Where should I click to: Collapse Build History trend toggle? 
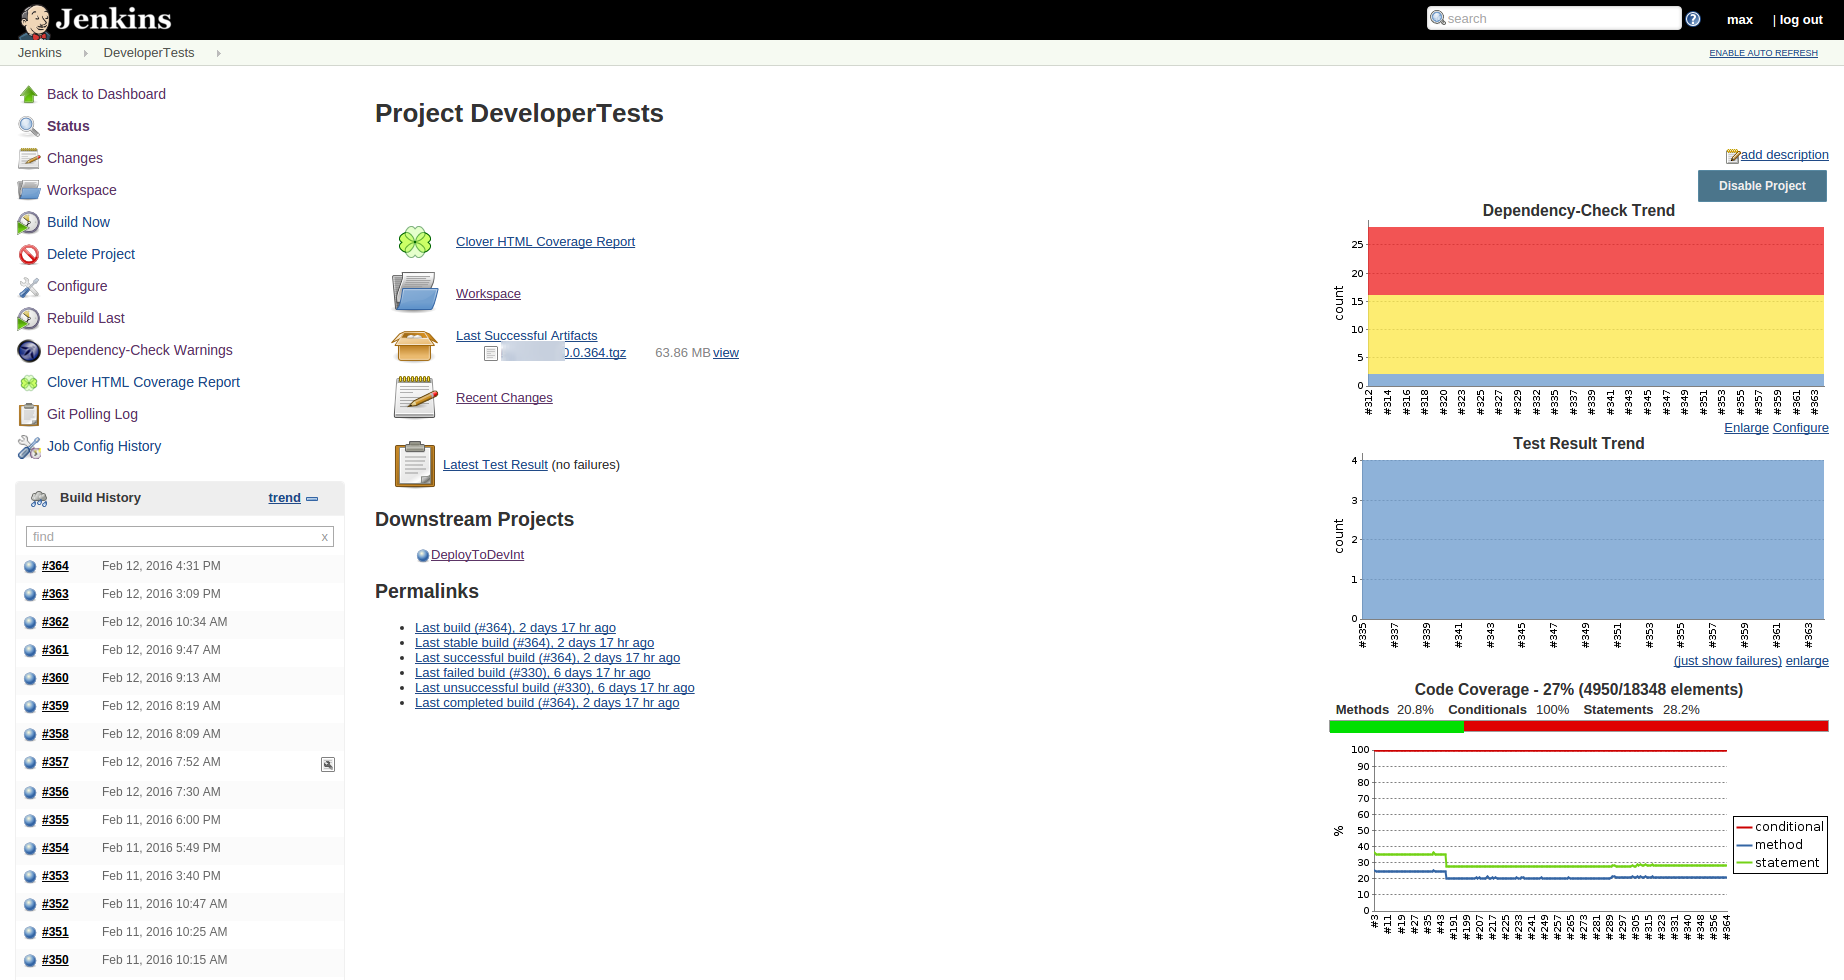tap(312, 498)
